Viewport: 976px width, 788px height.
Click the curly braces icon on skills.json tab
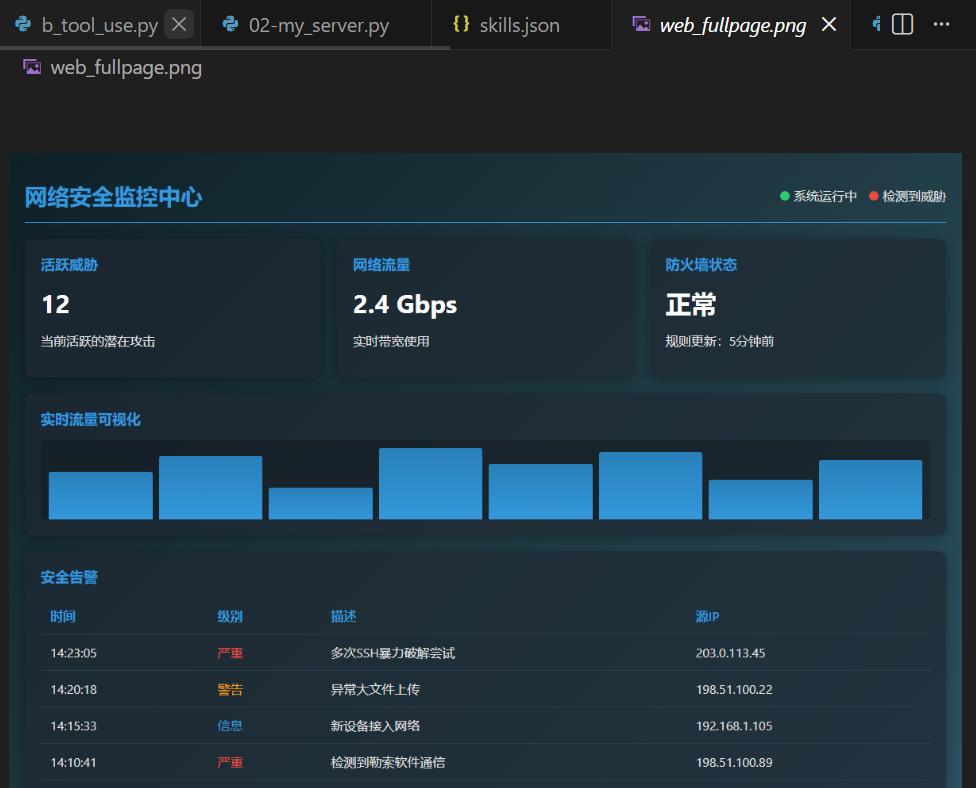point(461,25)
